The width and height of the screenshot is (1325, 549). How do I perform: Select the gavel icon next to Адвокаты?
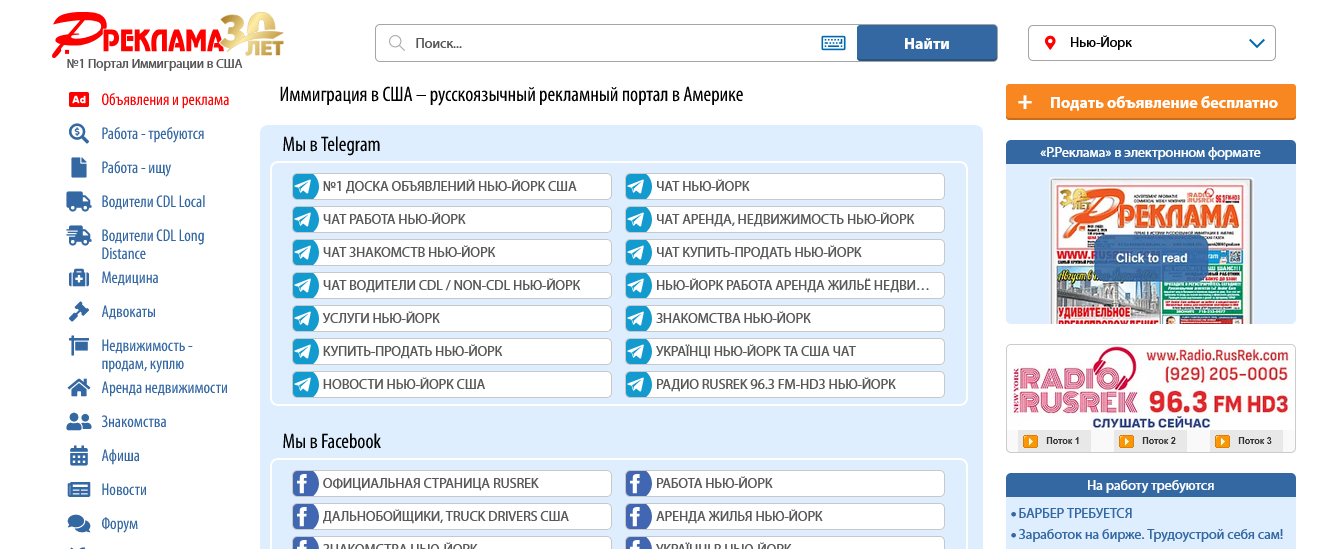[79, 312]
